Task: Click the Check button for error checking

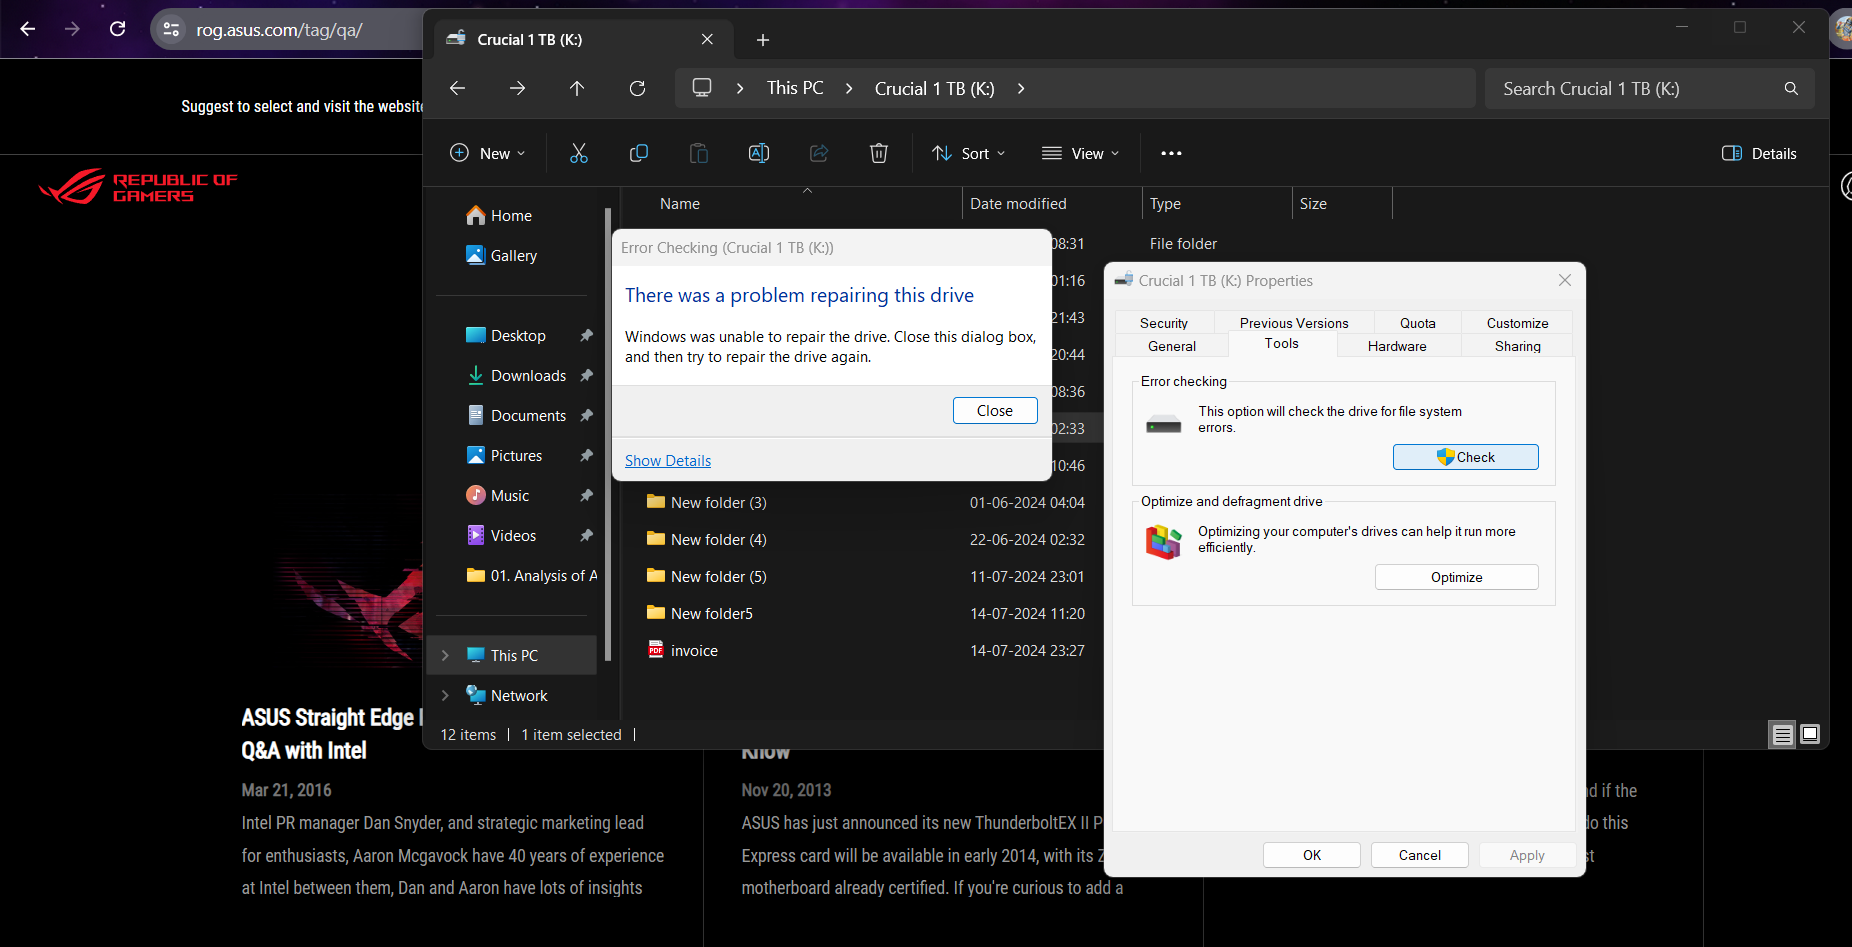Action: (x=1466, y=457)
